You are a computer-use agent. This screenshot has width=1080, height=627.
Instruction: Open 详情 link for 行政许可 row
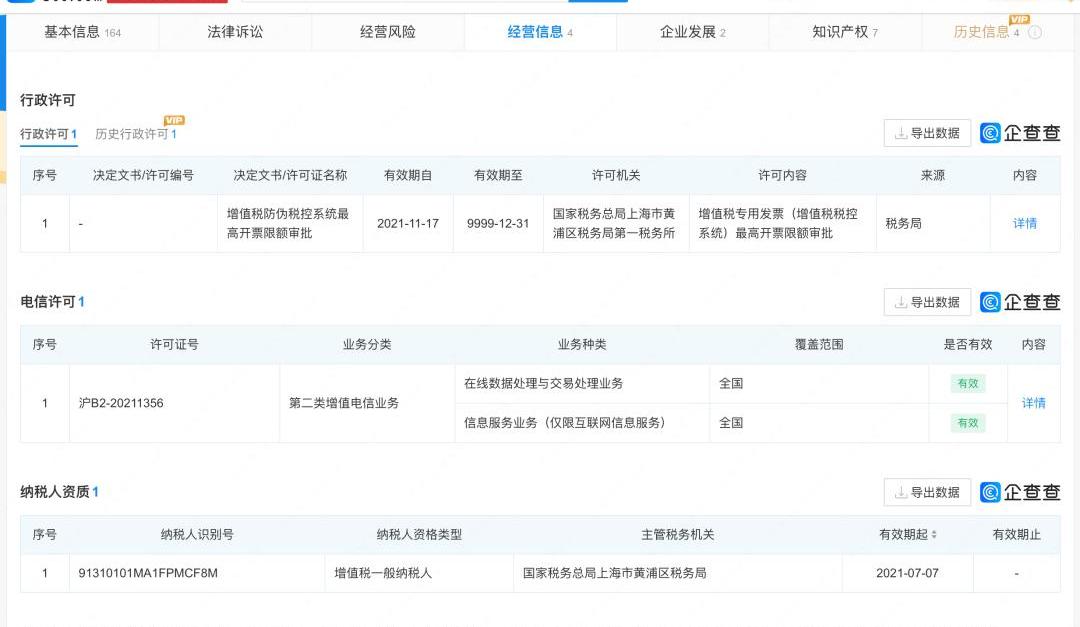[x=1025, y=223]
